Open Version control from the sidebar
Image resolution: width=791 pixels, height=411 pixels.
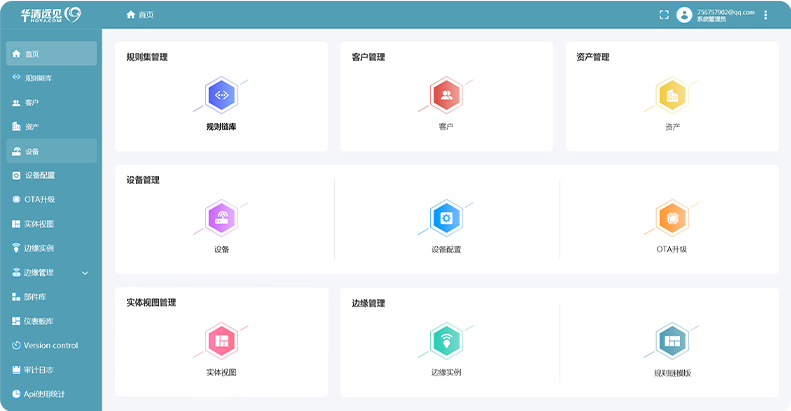coord(50,346)
